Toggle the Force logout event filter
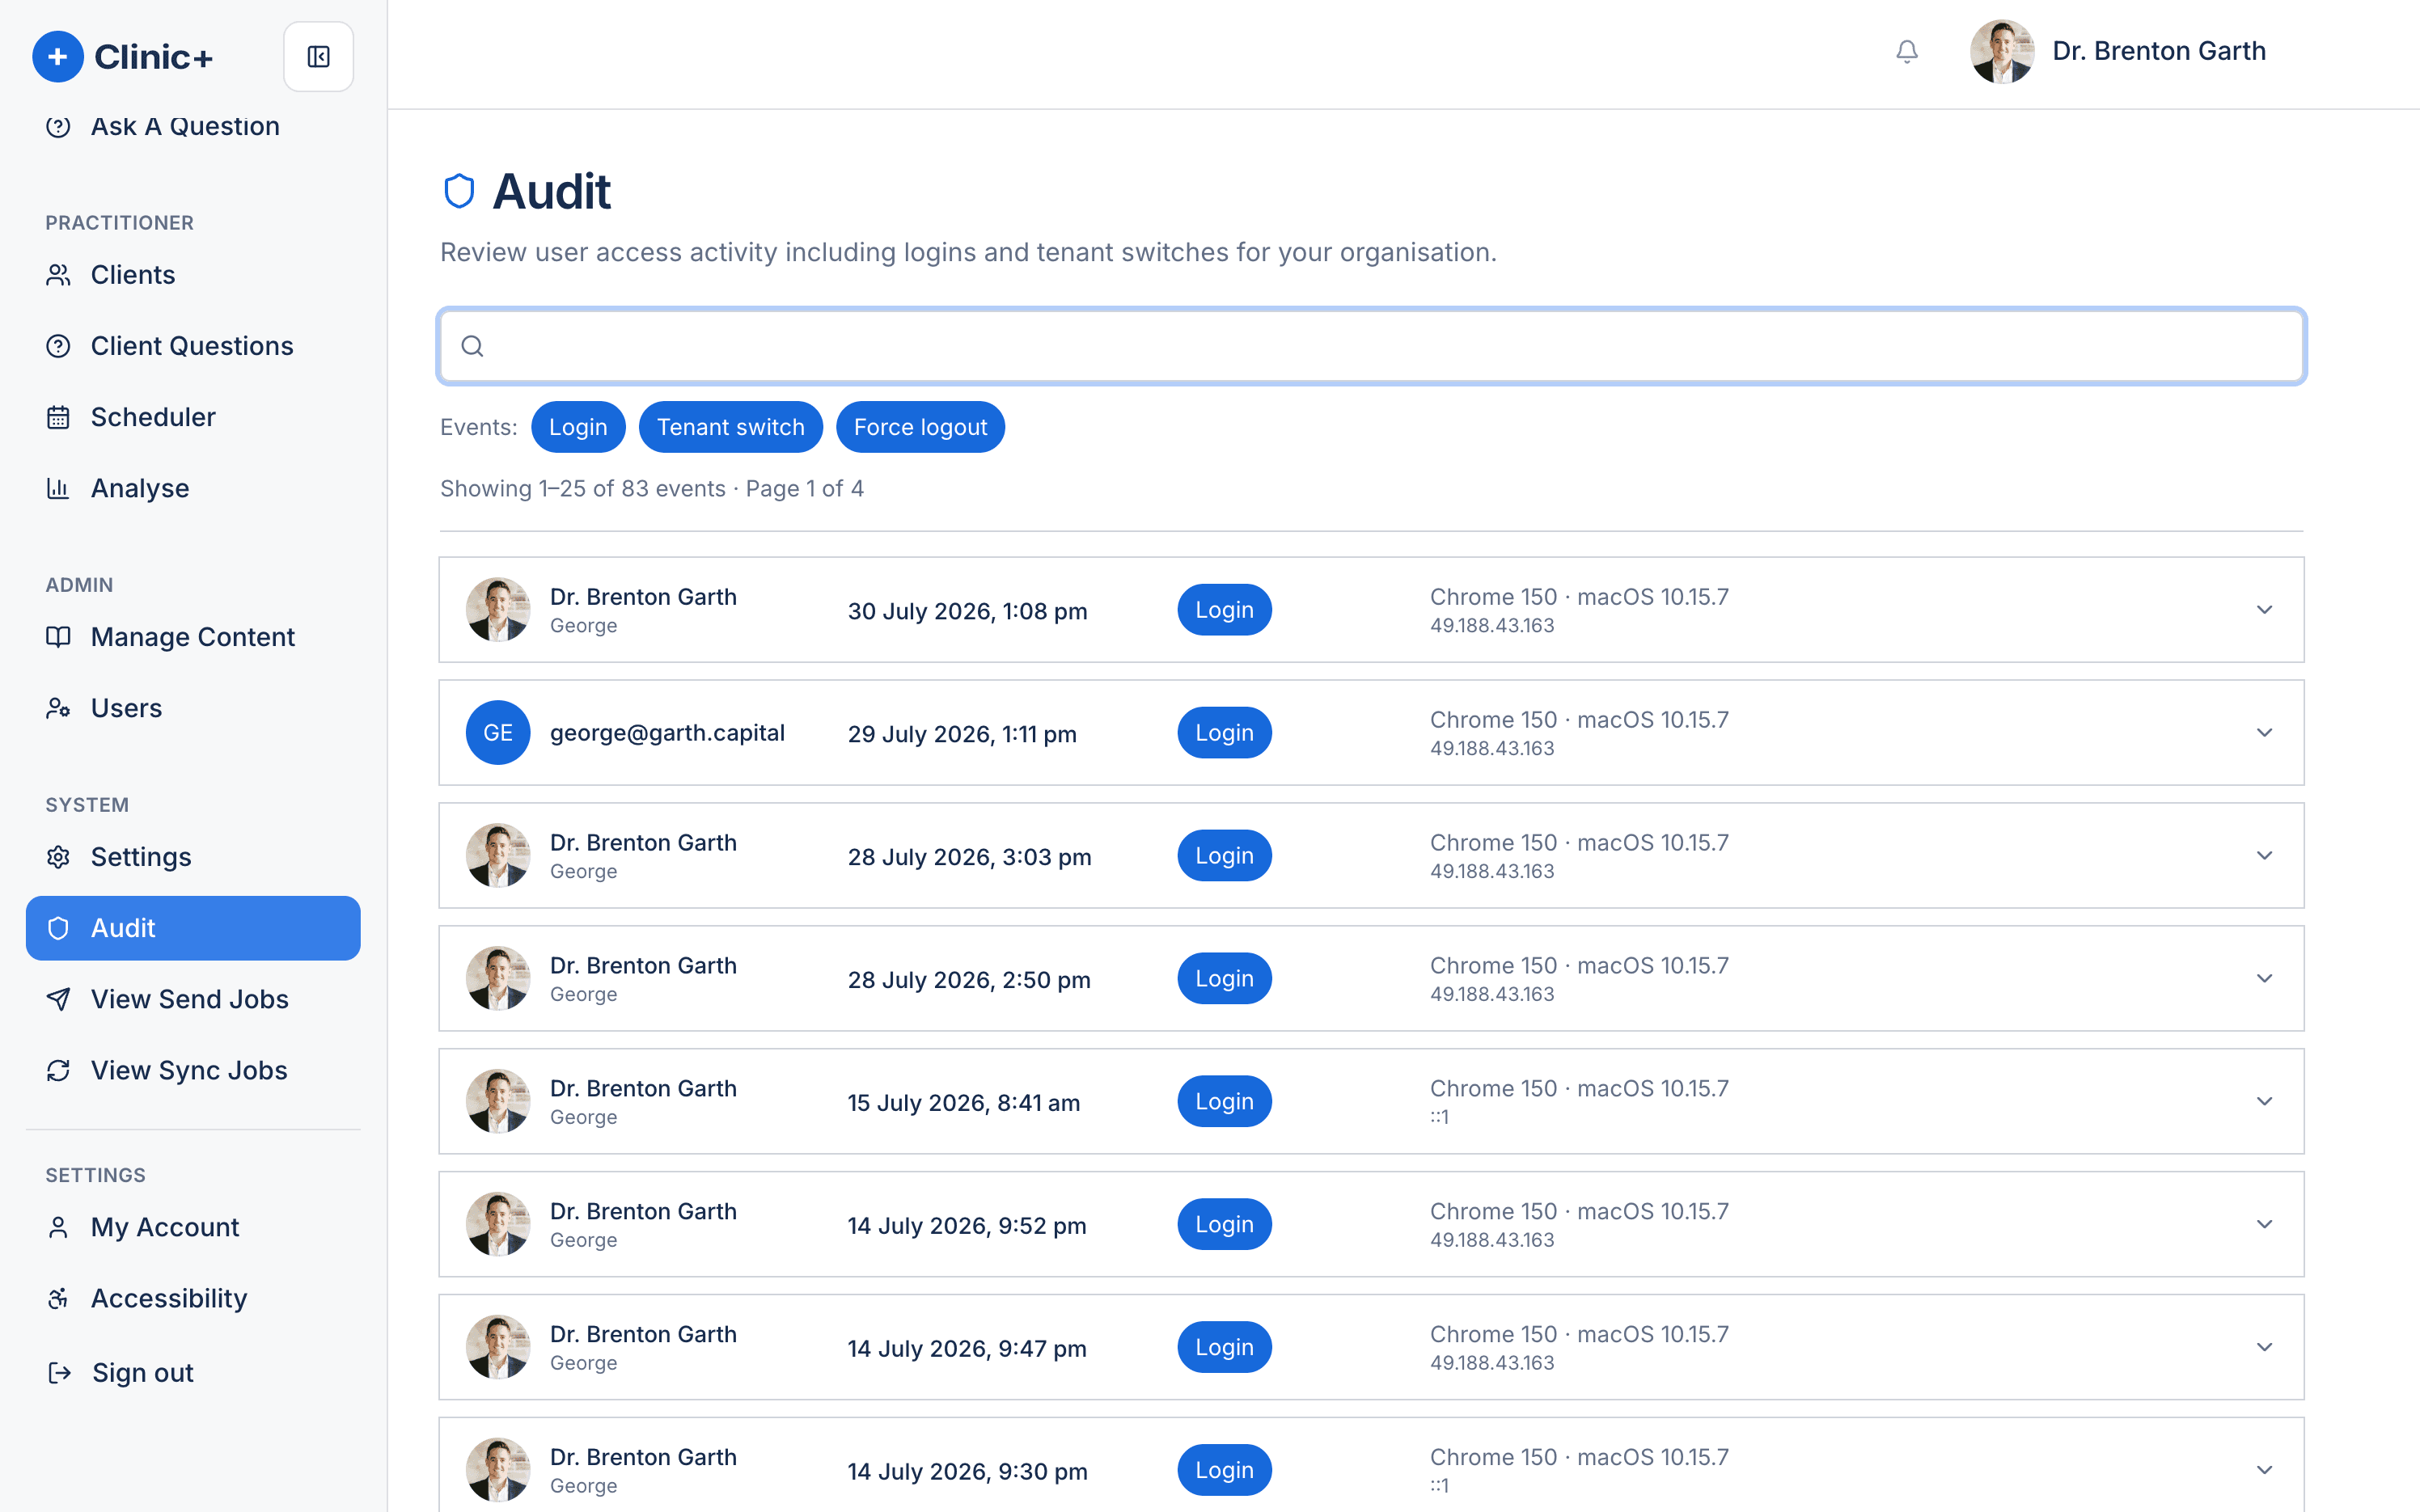 (x=920, y=427)
